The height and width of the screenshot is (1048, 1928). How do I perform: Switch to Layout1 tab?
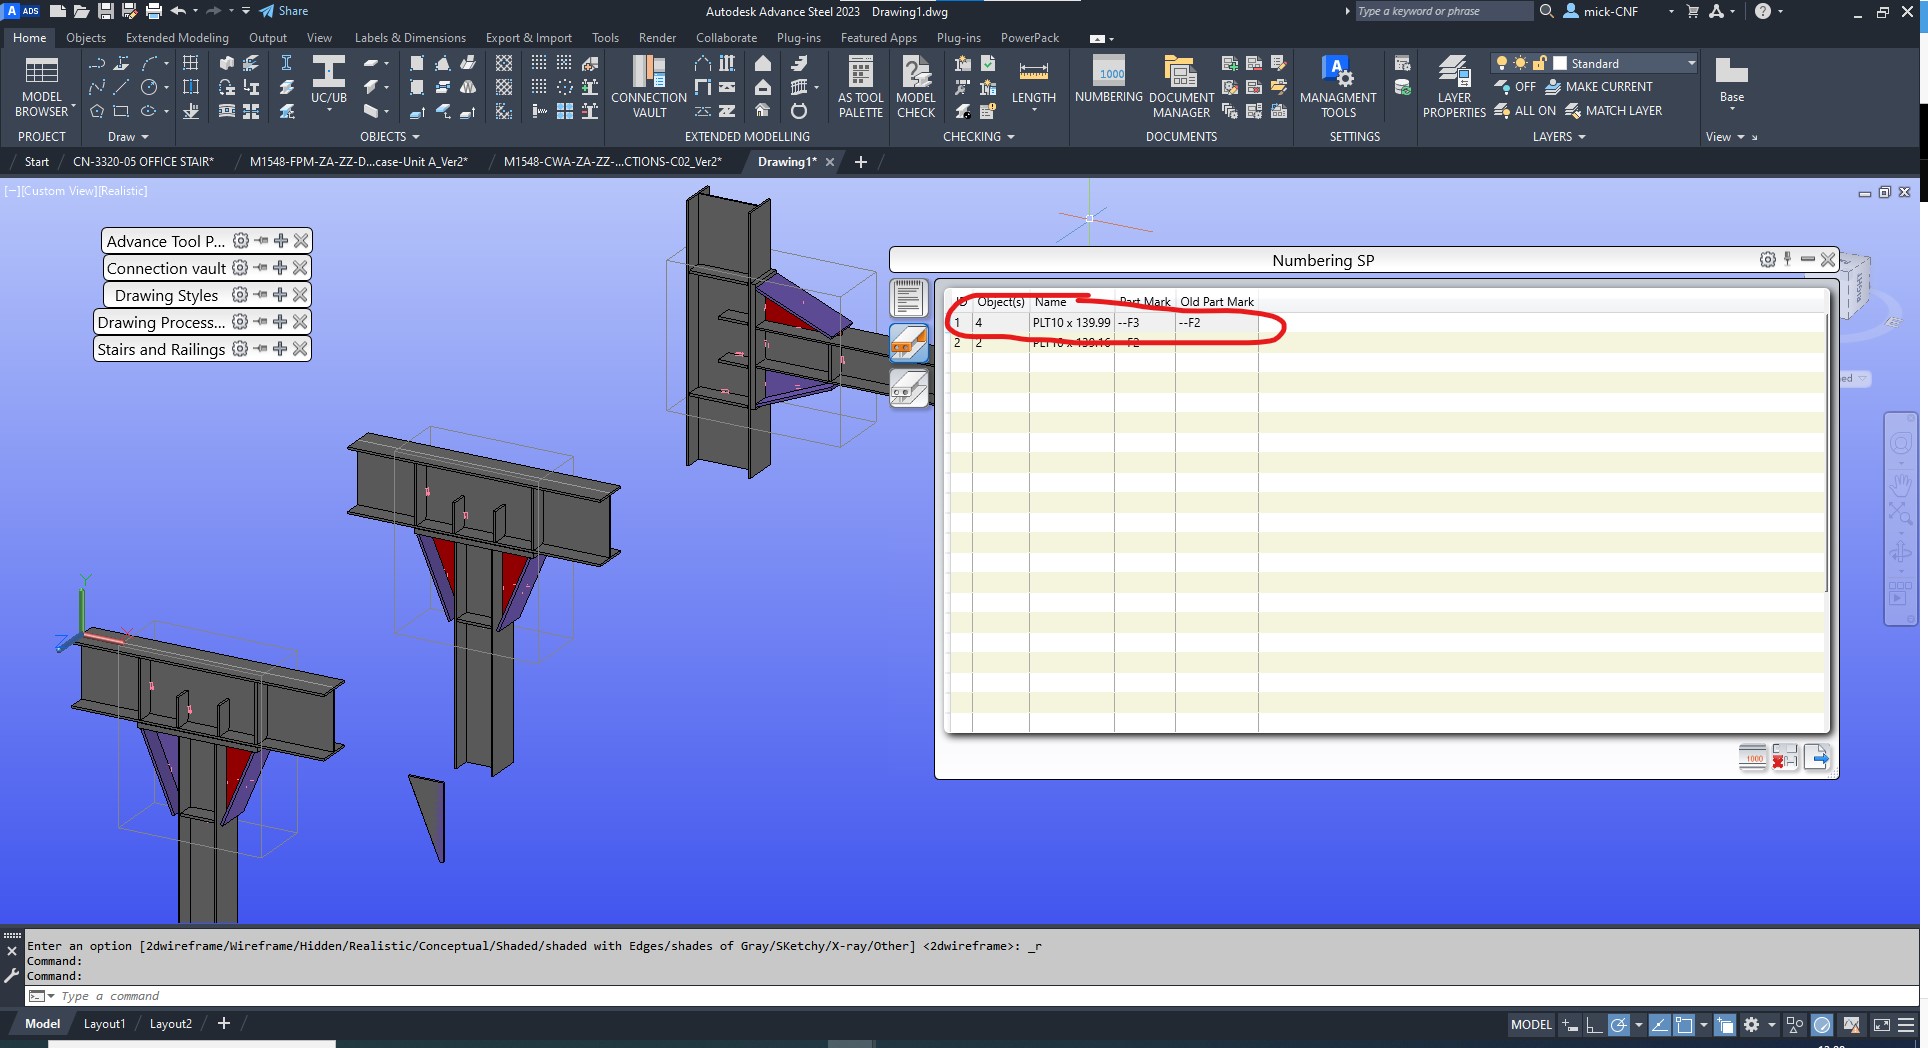coord(104,1024)
